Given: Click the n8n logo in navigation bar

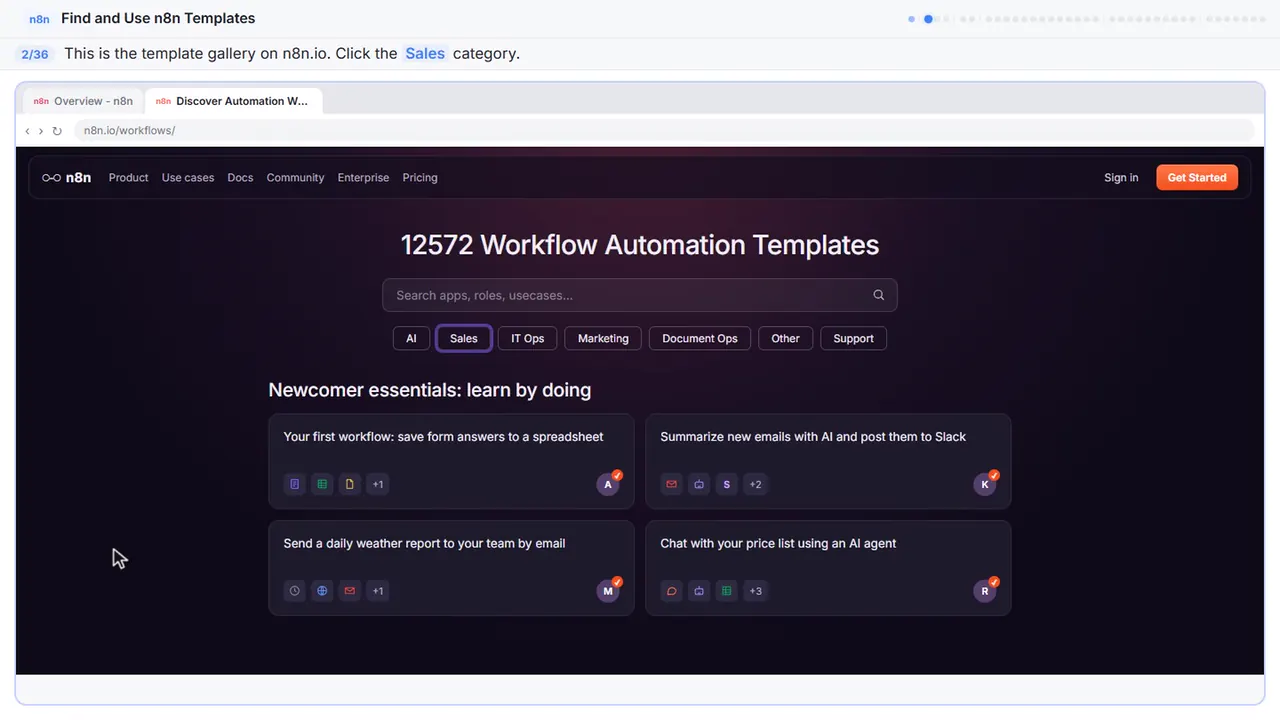Looking at the screenshot, I should pos(66,178).
